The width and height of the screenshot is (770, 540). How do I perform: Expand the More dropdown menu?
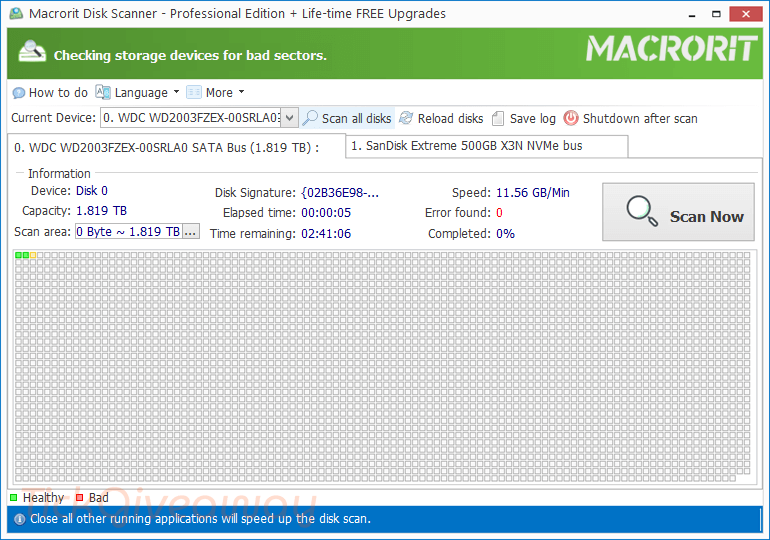point(241,92)
